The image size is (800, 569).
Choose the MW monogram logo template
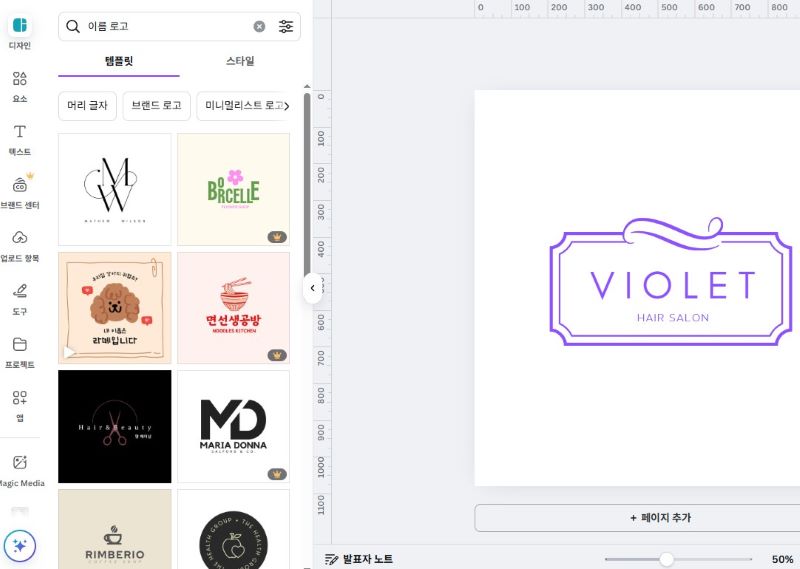coord(115,189)
